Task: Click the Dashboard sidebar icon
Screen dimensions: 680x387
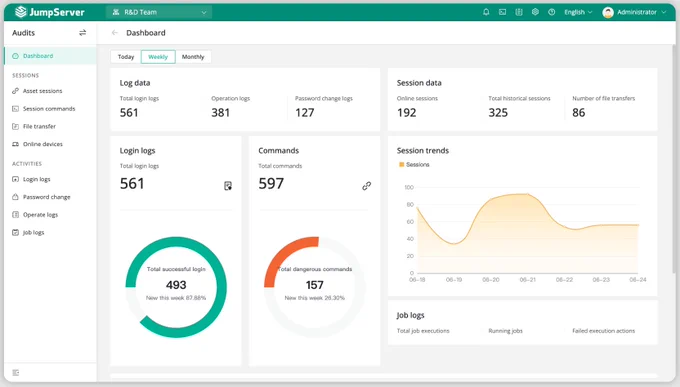Action: 15,56
